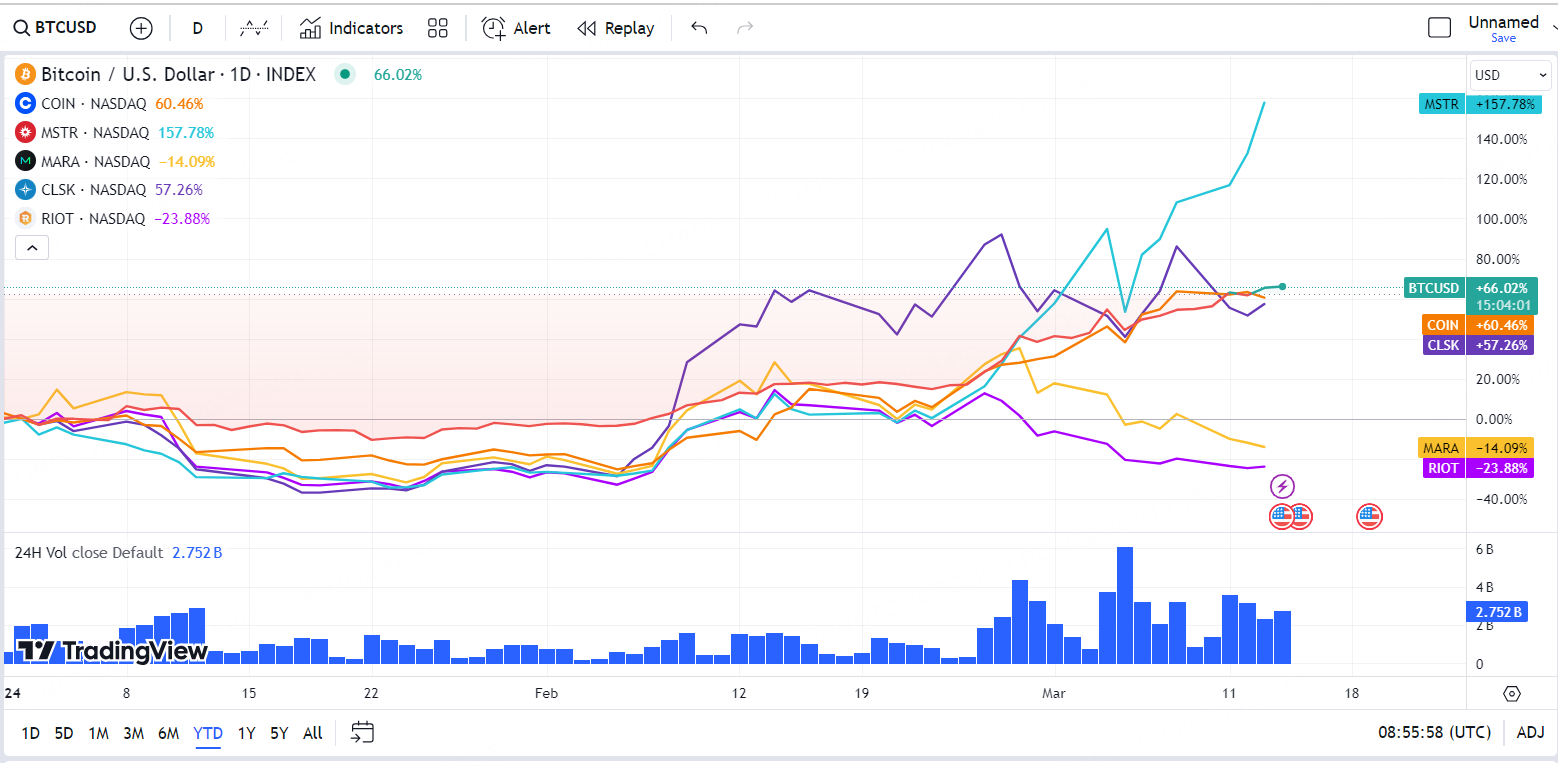The image size is (1558, 763).
Task: Click the undo arrow icon
Action: coord(699,28)
